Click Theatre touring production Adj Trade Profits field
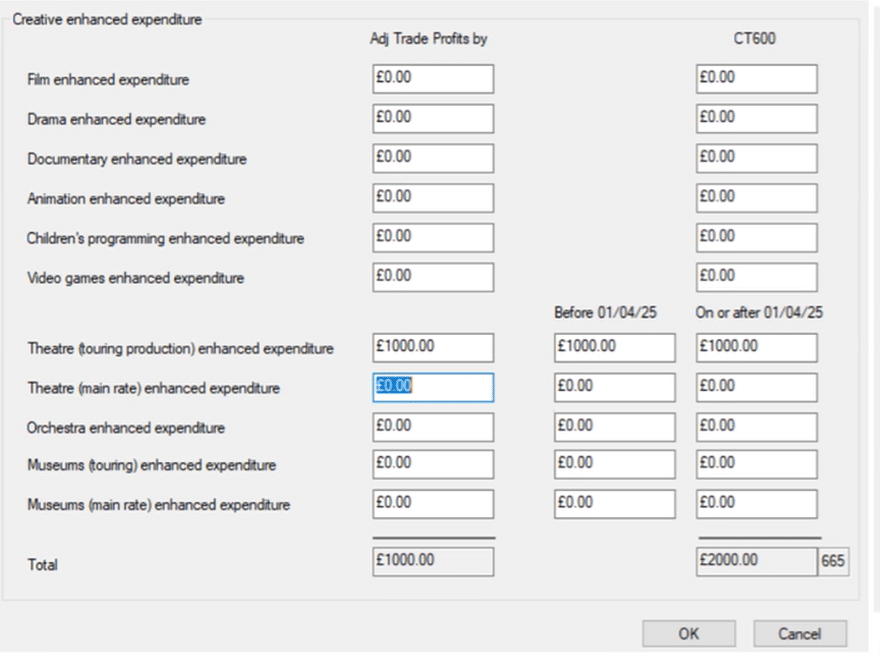 433,348
